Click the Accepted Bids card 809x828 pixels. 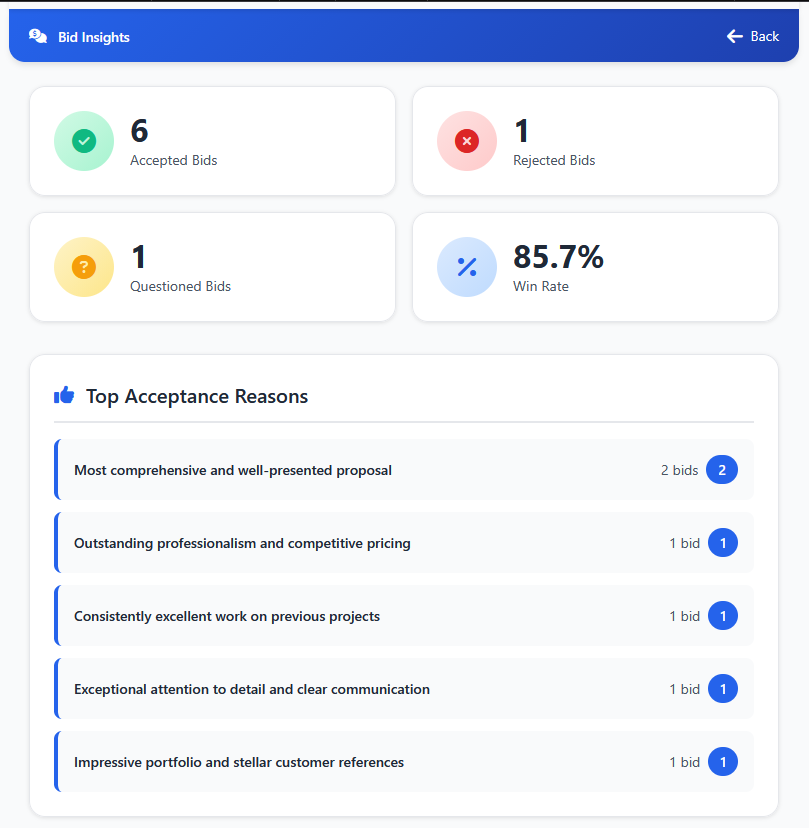pyautogui.click(x=212, y=141)
